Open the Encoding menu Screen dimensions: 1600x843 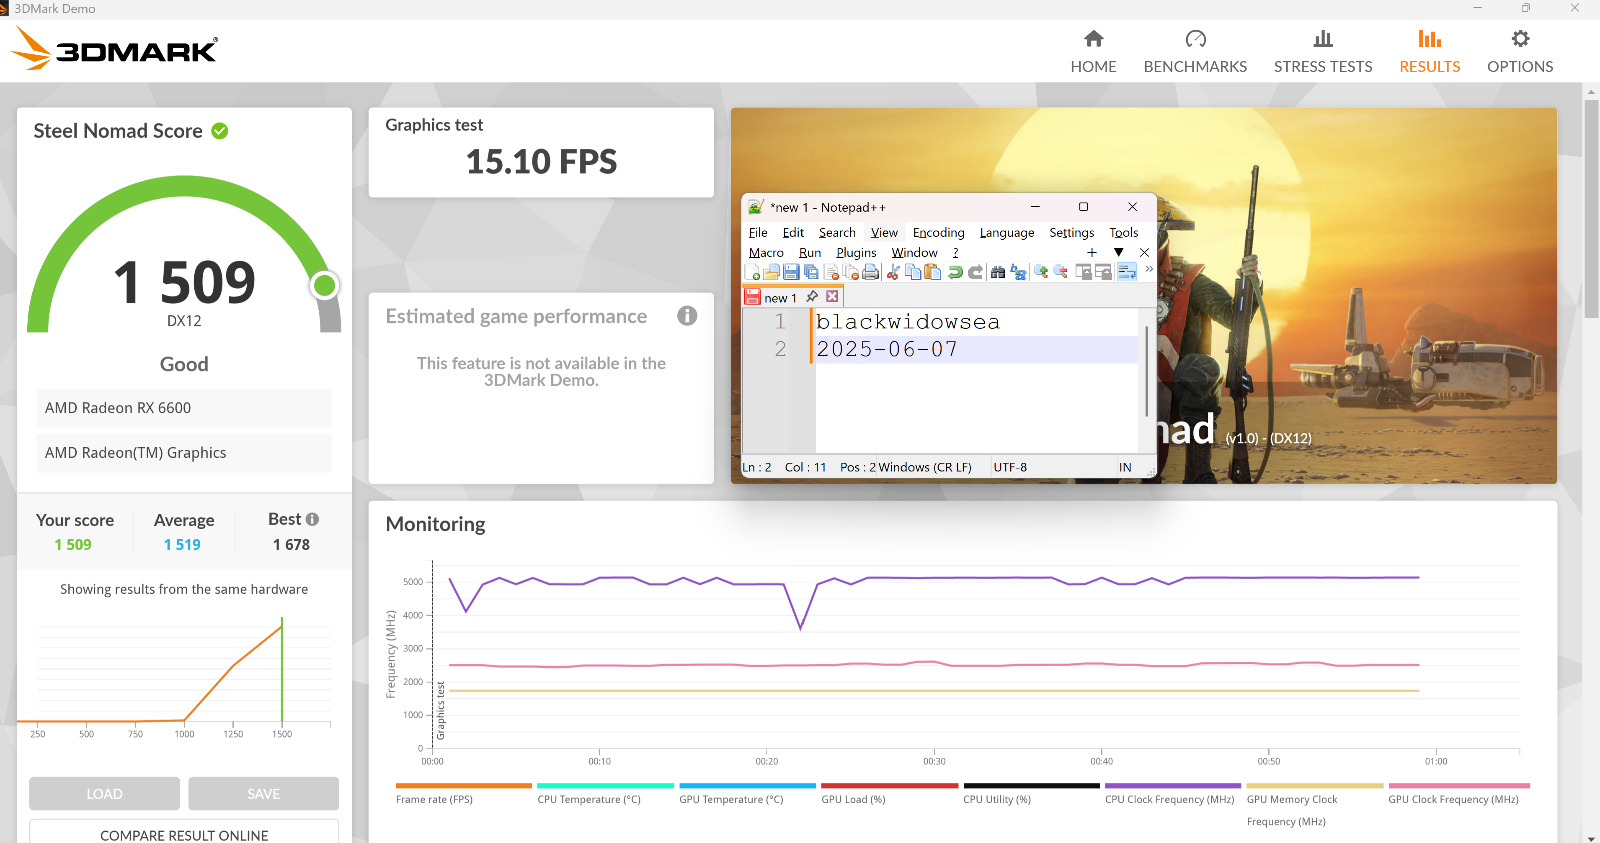coord(938,232)
